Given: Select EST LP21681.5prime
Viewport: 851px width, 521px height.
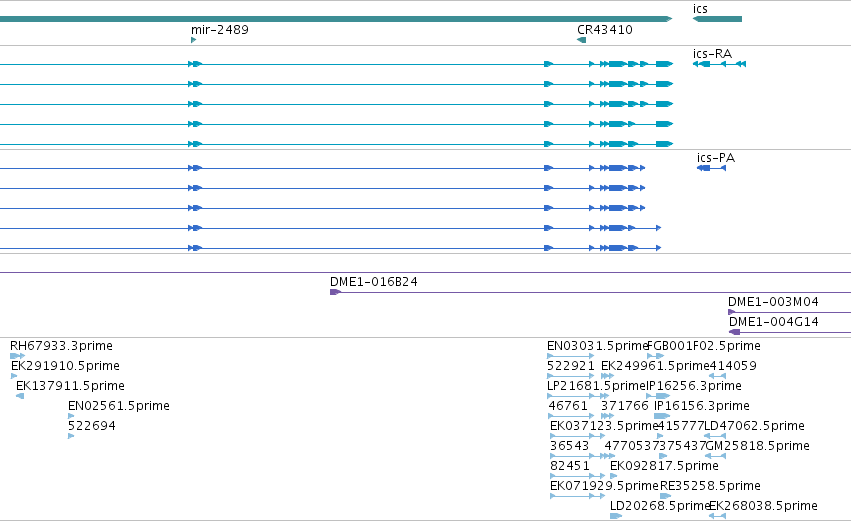Looking at the screenshot, I should click(x=596, y=386).
